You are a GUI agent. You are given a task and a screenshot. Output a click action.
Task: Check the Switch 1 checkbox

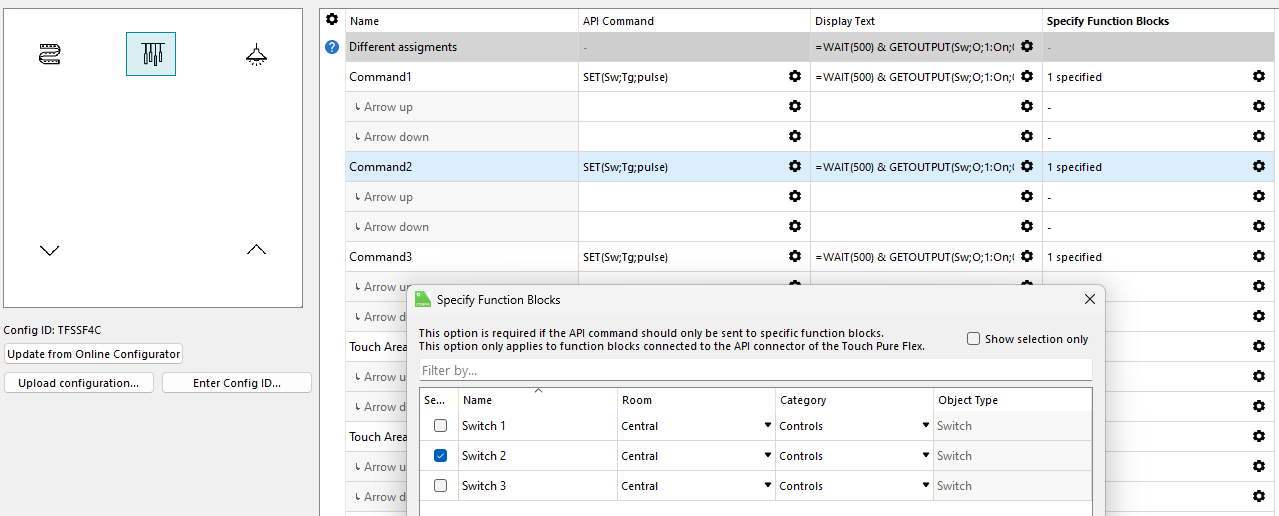[440, 426]
